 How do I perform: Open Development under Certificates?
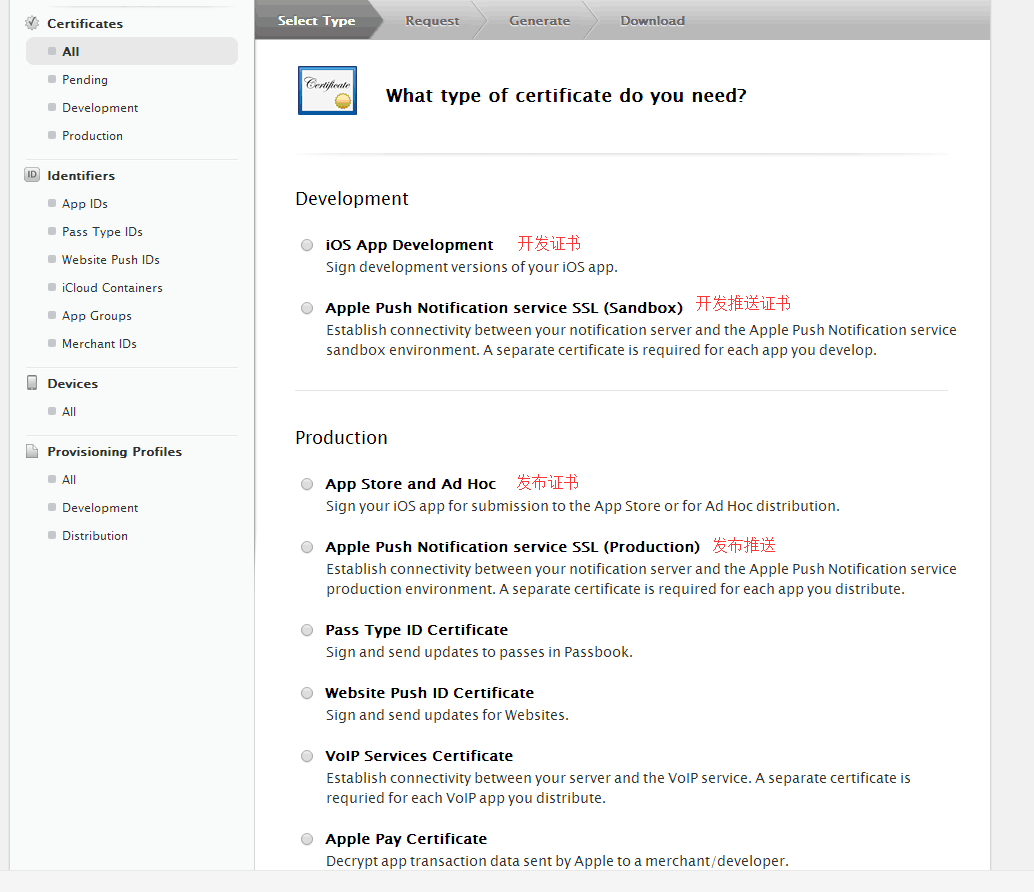coord(100,107)
